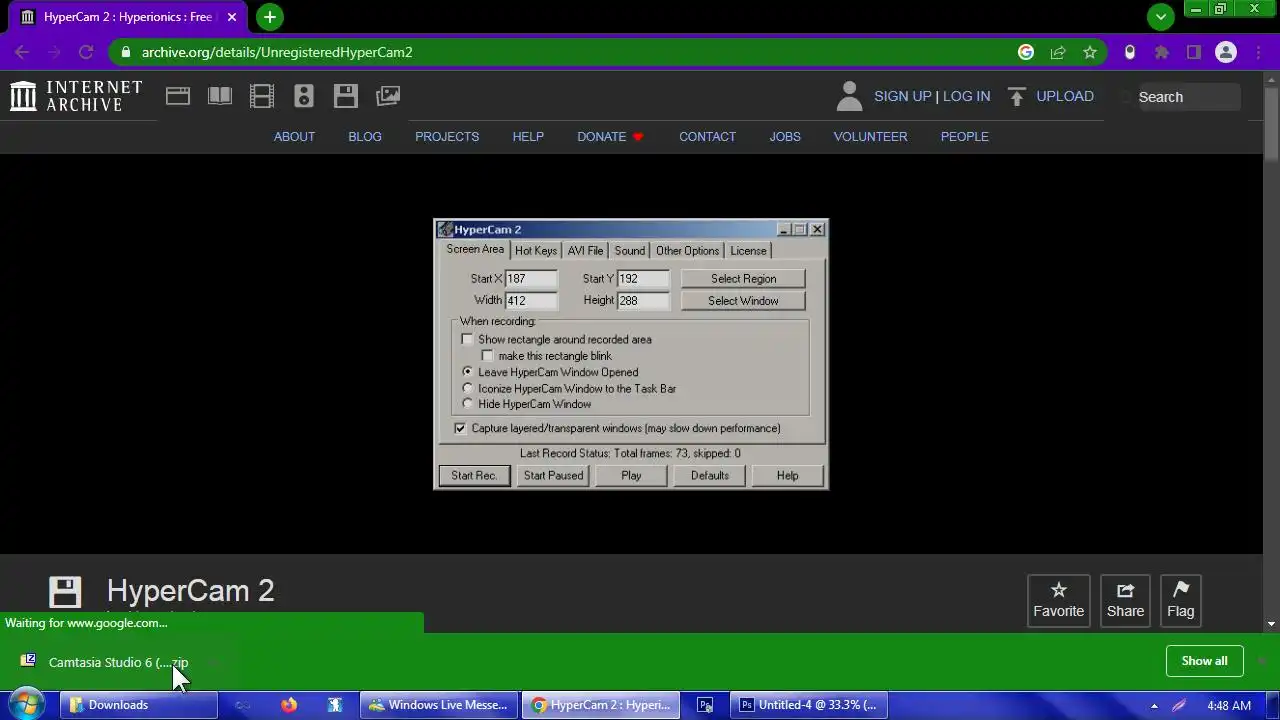Viewport: 1280px width, 720px height.
Task: Open the PROJECTS menu link
Action: coord(447,137)
